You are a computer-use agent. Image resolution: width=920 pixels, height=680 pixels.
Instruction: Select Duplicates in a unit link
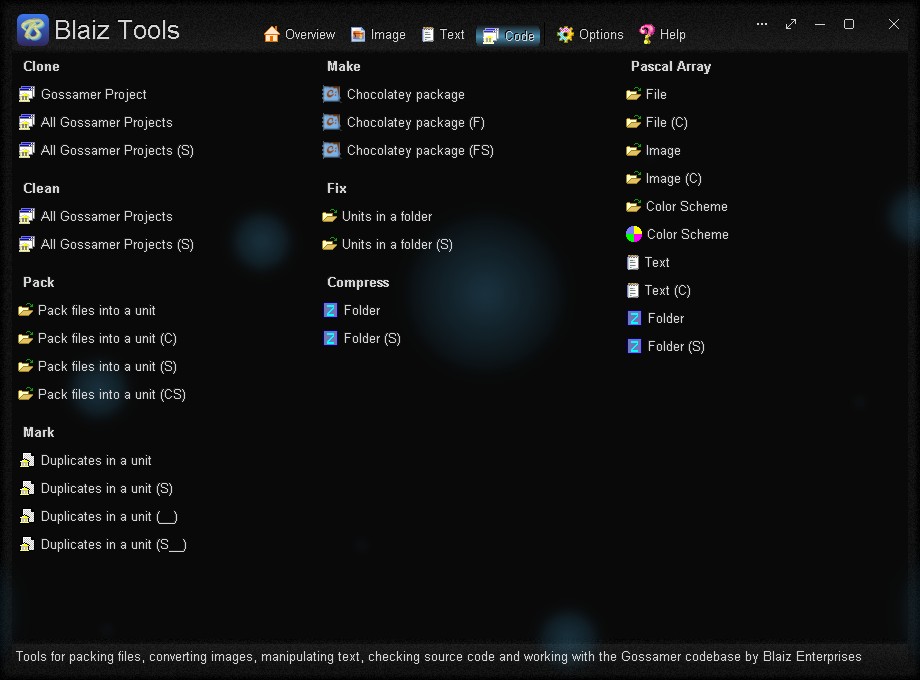coord(96,460)
